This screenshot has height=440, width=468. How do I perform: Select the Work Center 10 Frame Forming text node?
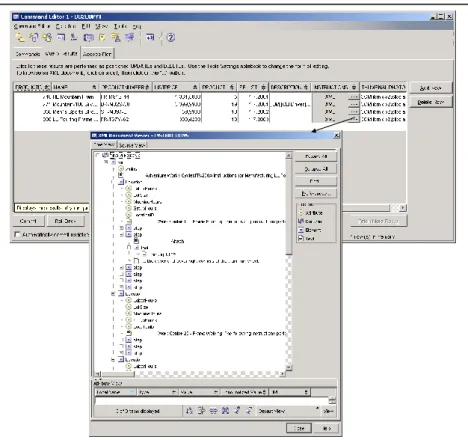tap(221, 221)
